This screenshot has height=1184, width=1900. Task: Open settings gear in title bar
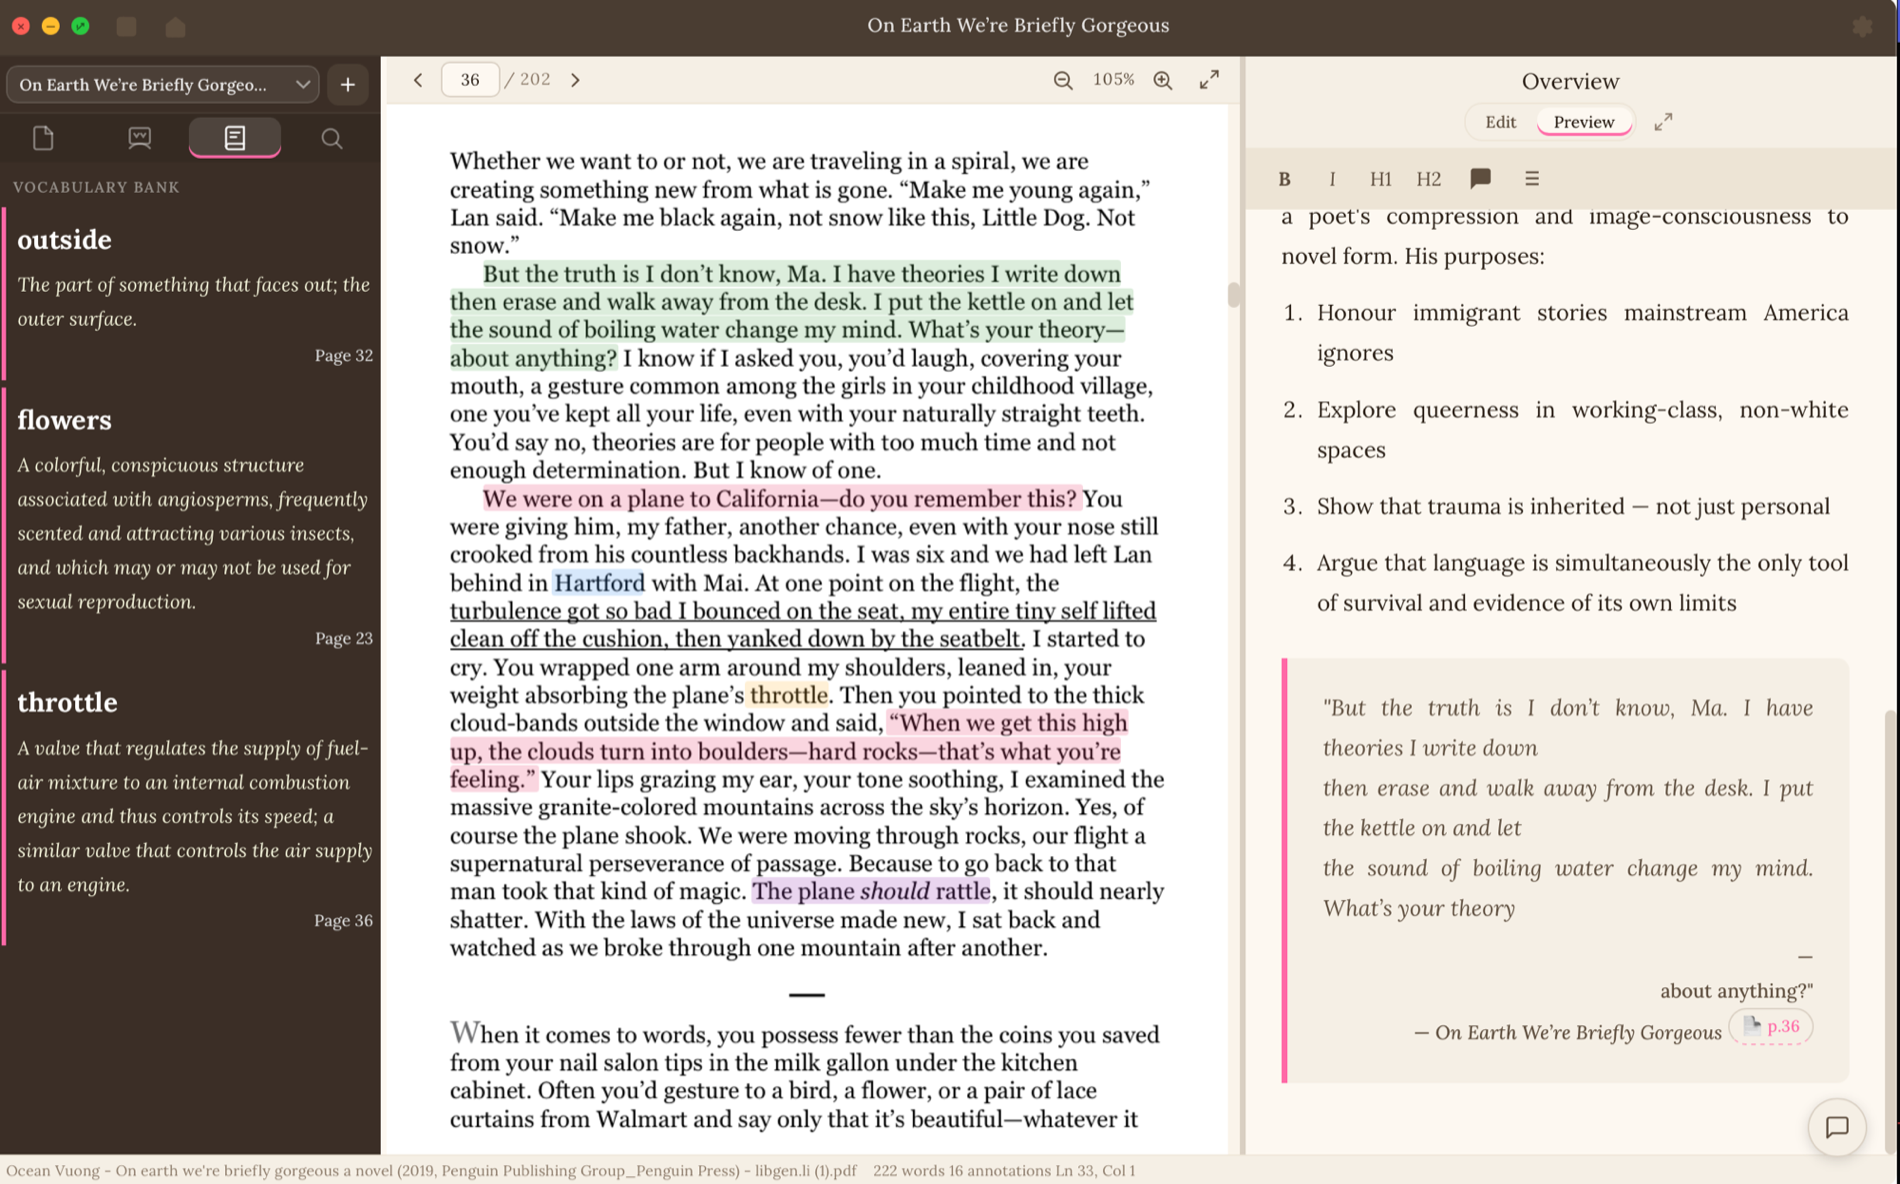pyautogui.click(x=1862, y=26)
